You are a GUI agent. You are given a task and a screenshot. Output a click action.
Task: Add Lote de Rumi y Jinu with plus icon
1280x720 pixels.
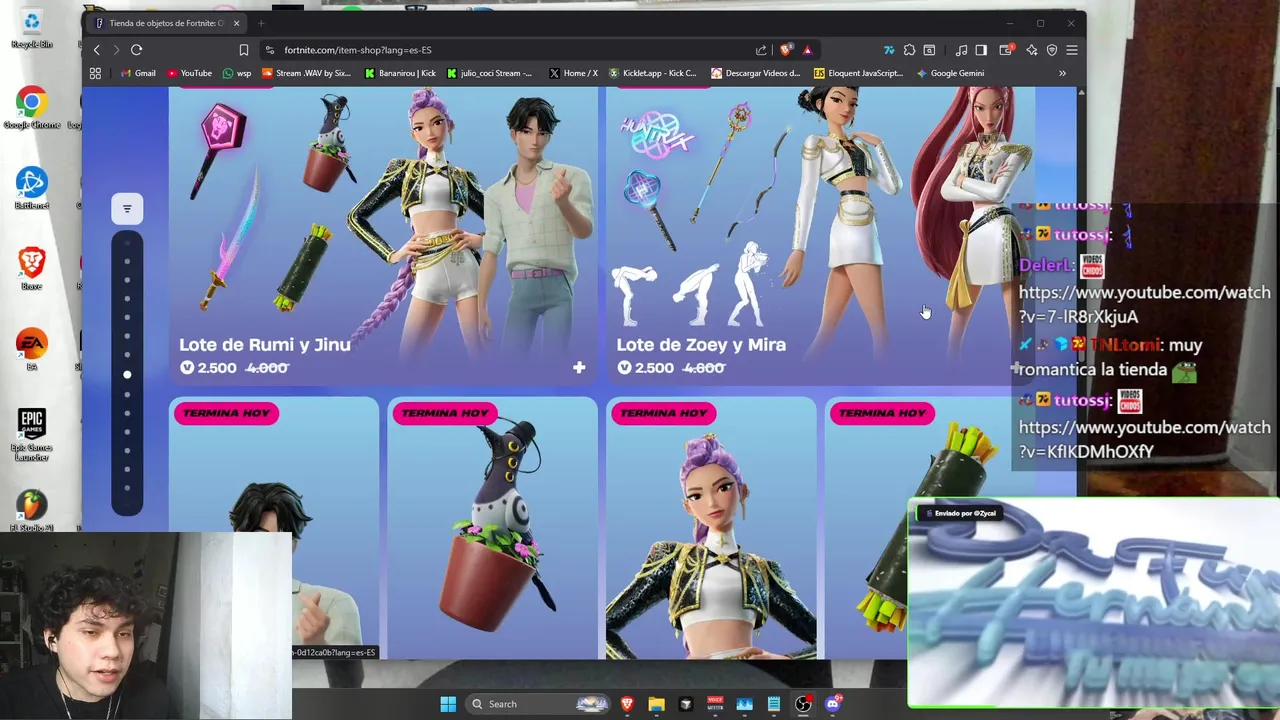pos(578,368)
